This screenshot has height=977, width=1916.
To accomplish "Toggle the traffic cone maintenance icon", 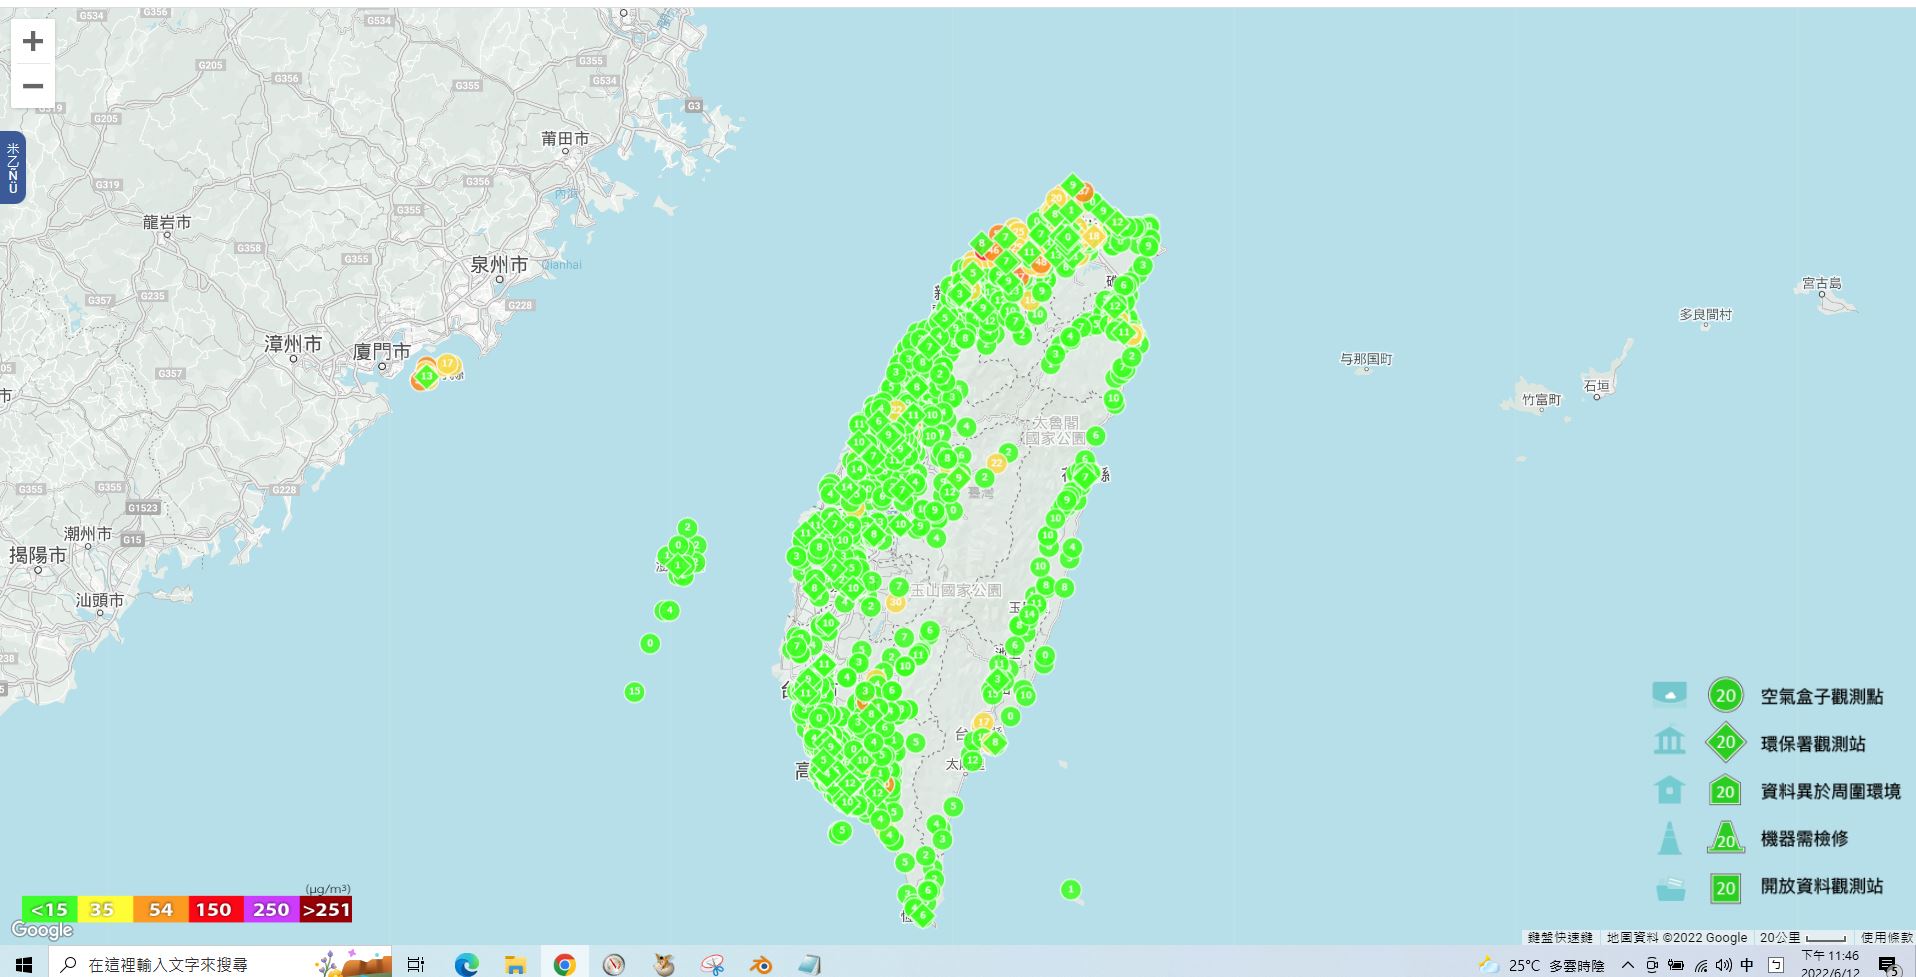I will [1669, 838].
